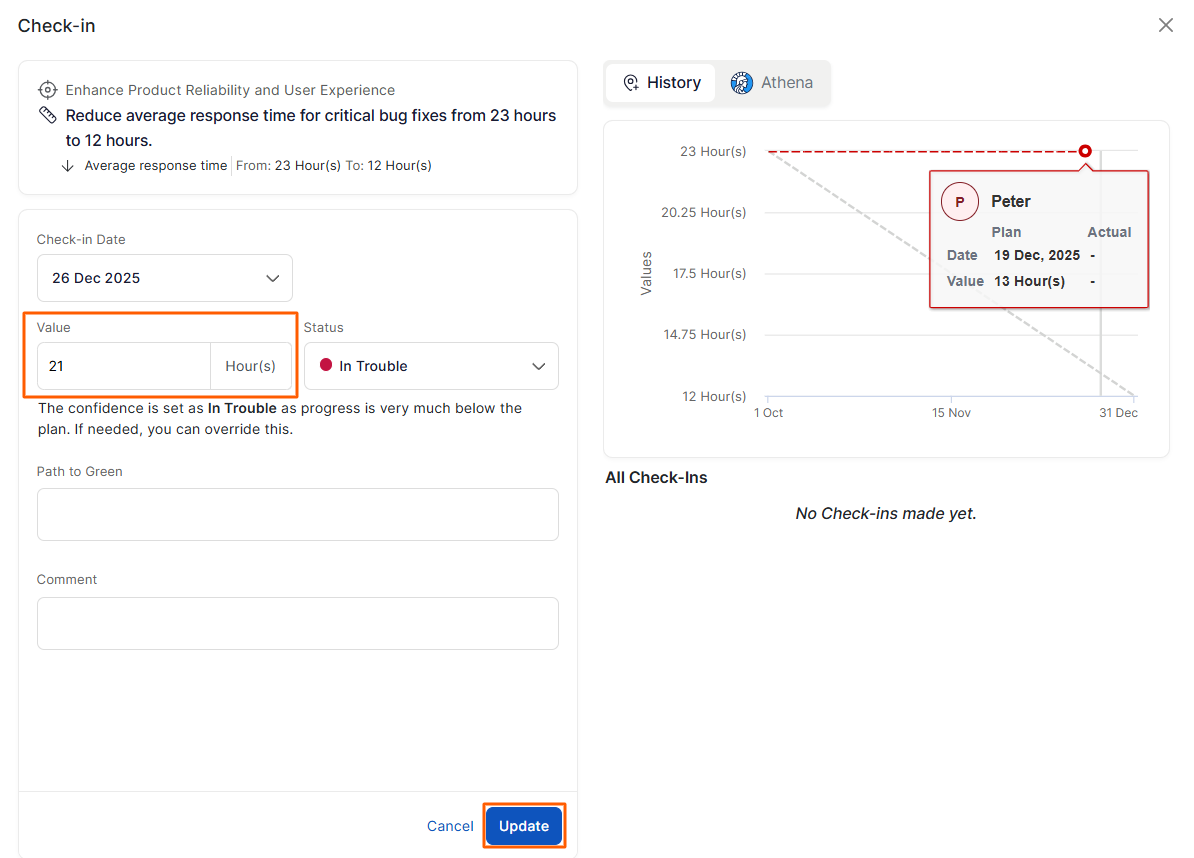
Task: Click the Check-in dialog title
Action: pyautogui.click(x=56, y=26)
